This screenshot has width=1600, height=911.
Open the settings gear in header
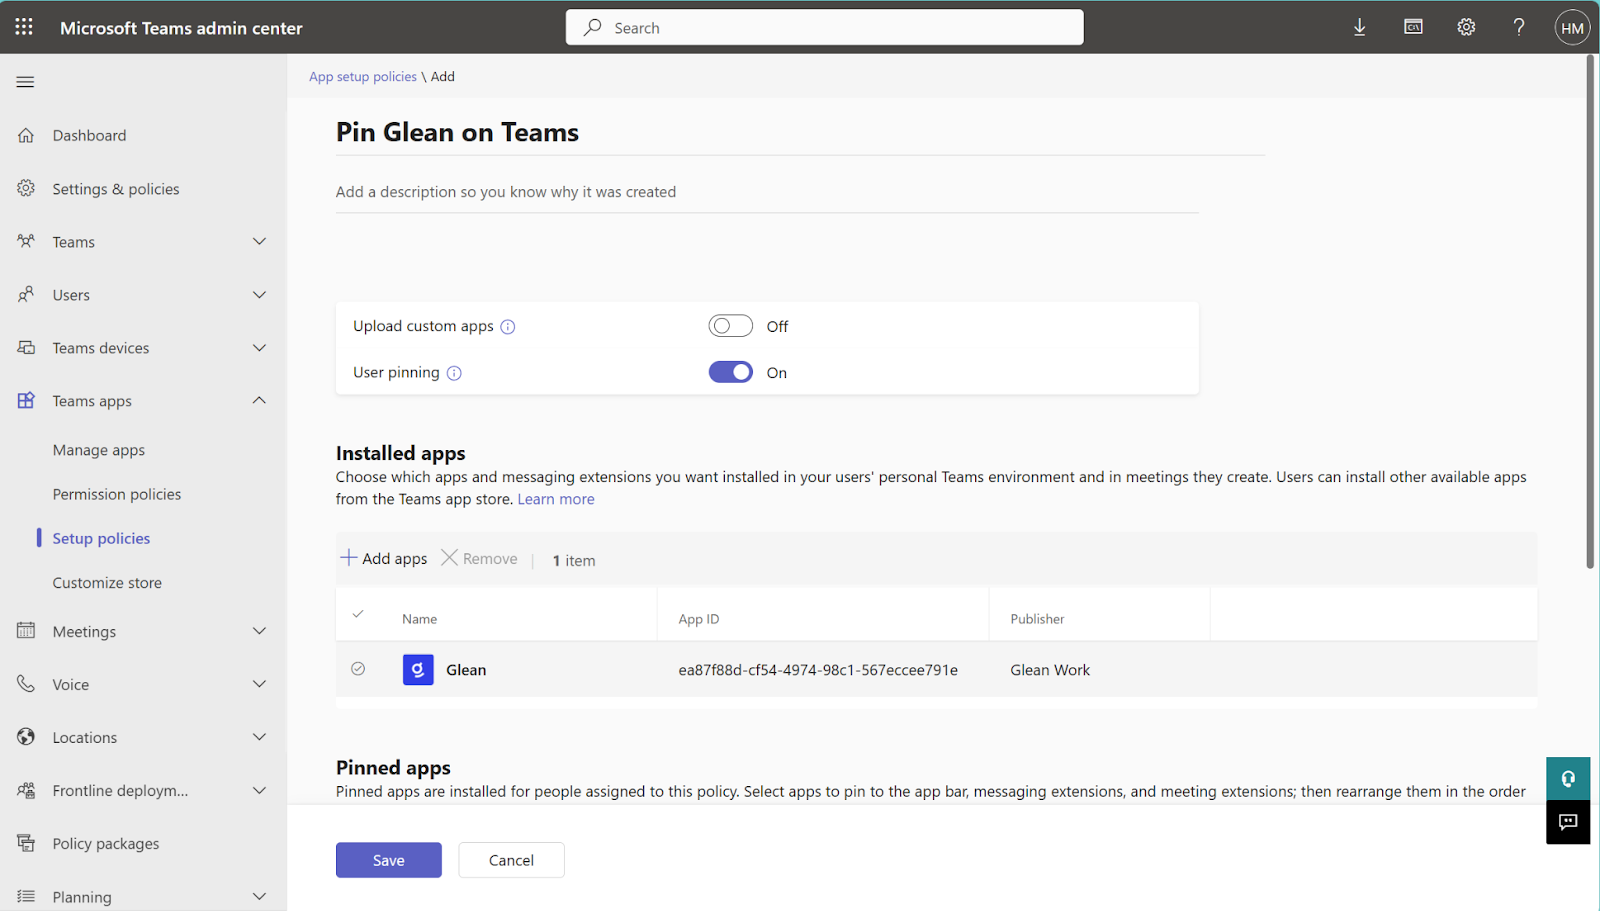1466,27
